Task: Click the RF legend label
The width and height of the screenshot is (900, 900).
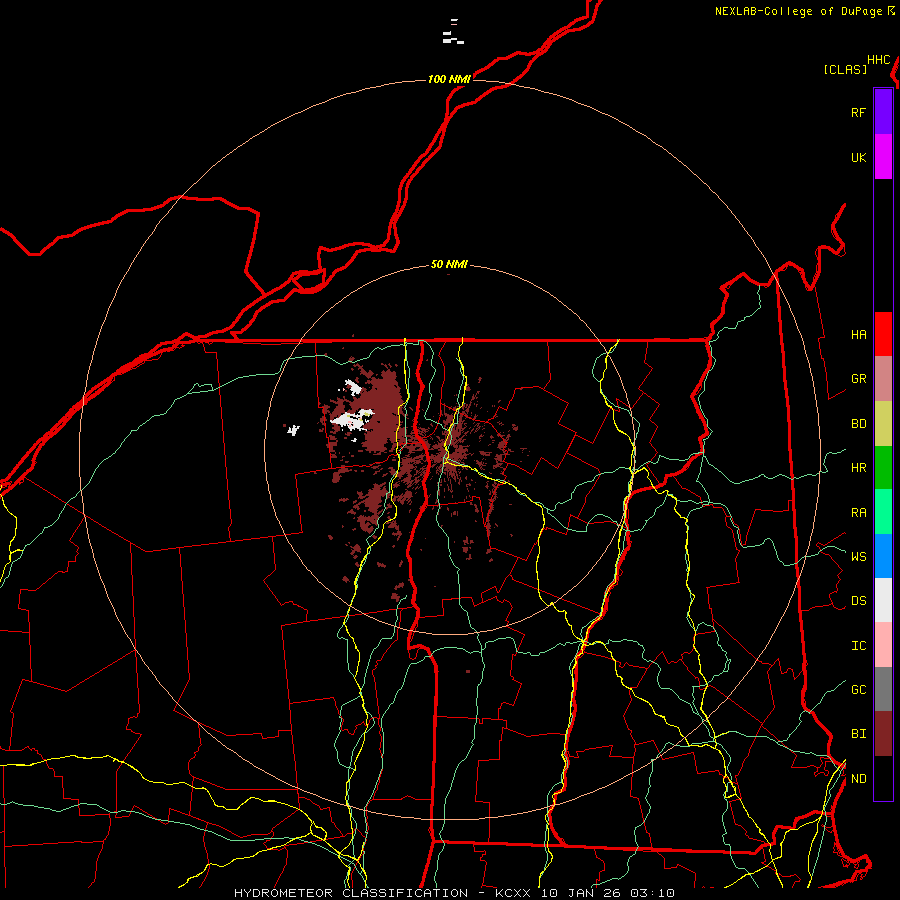Action: pyautogui.click(x=858, y=112)
